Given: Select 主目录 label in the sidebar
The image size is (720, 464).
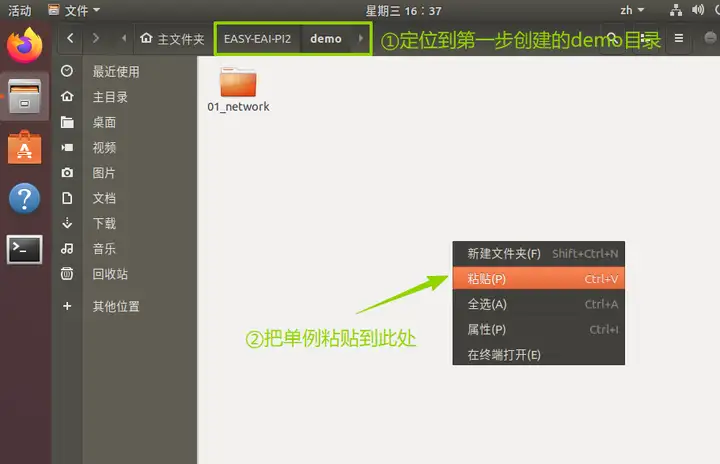Looking at the screenshot, I should [x=110, y=97].
